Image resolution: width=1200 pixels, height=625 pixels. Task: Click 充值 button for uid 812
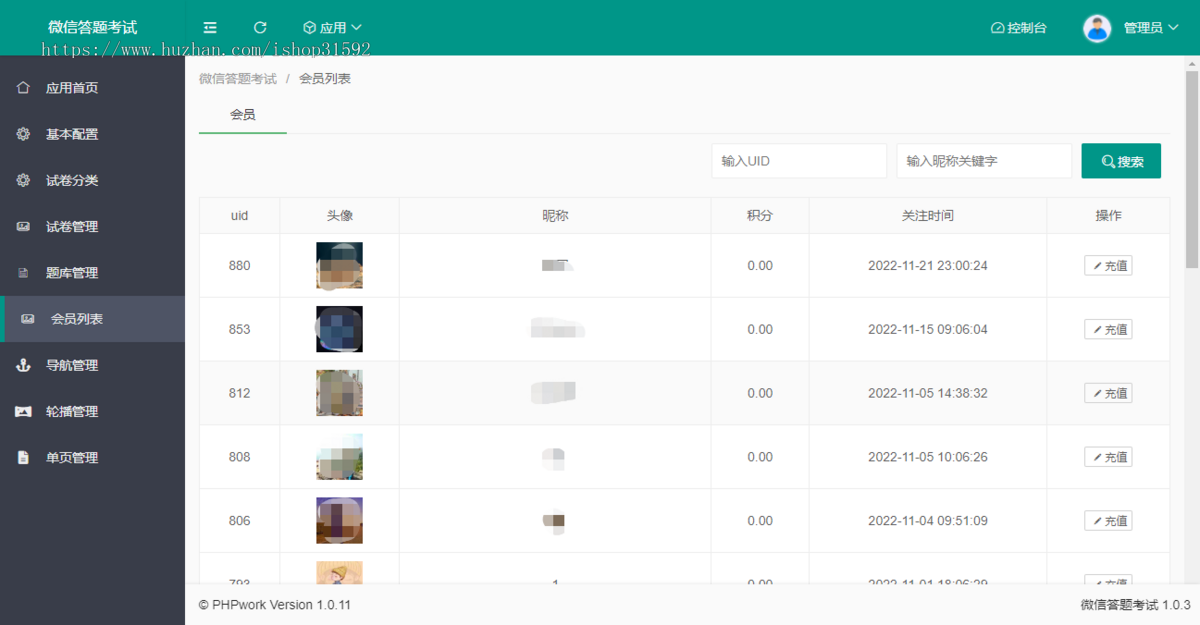tap(1108, 393)
